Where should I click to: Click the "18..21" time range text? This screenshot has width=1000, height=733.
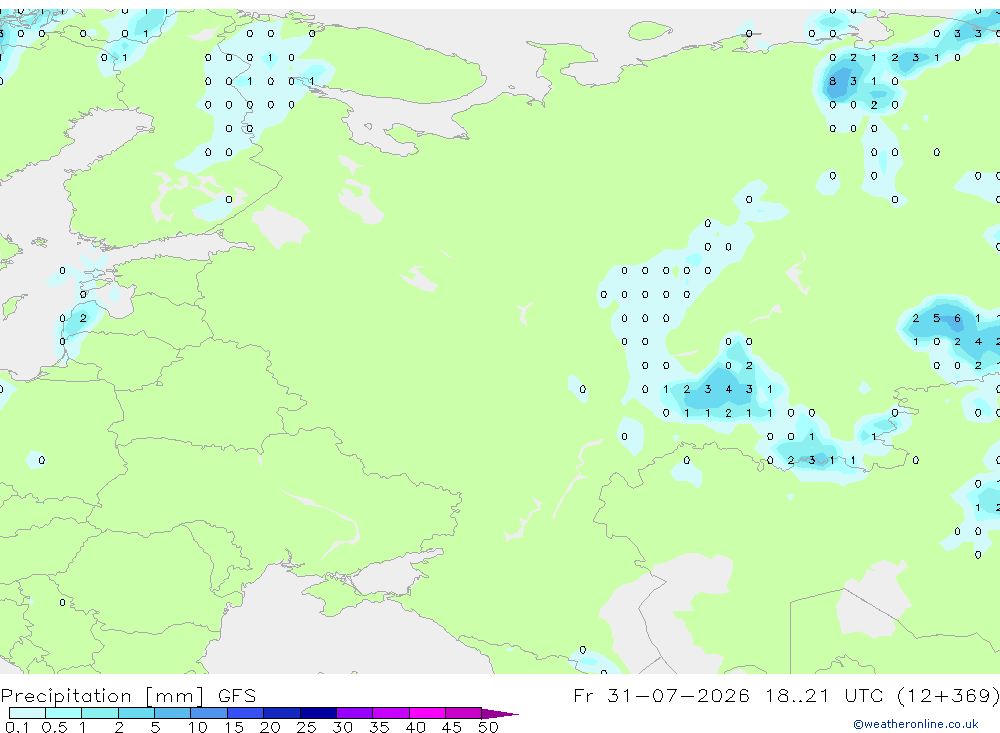[797, 695]
